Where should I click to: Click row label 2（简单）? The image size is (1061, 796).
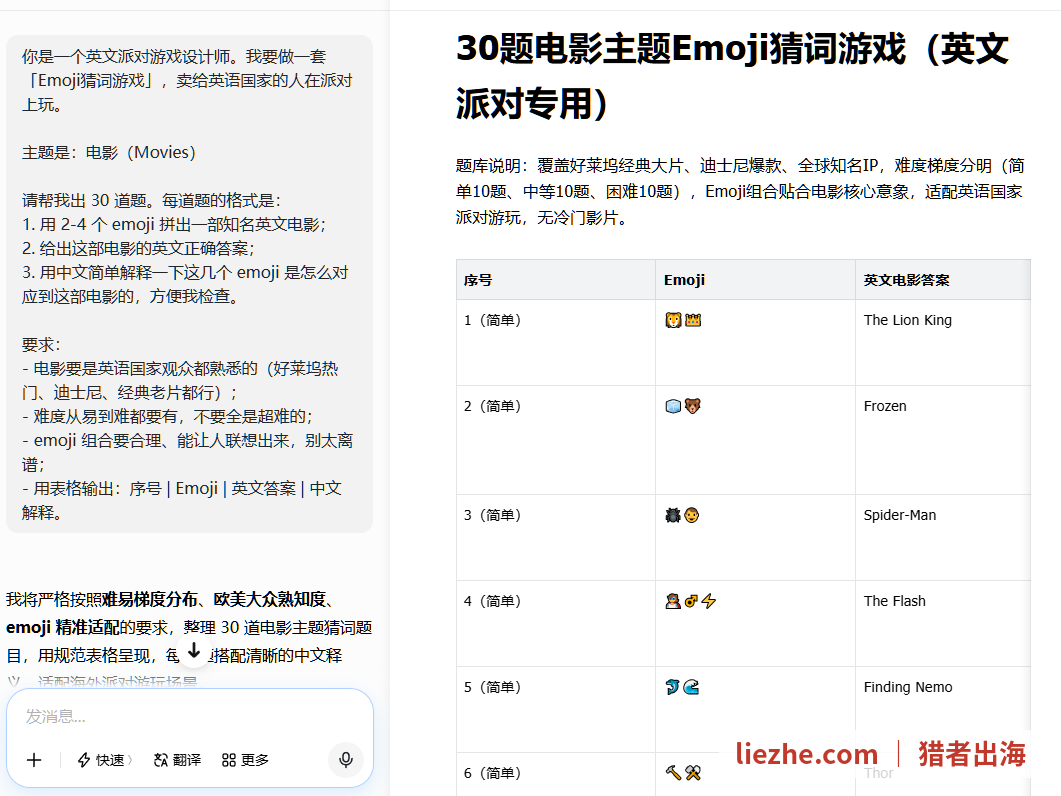(x=493, y=406)
